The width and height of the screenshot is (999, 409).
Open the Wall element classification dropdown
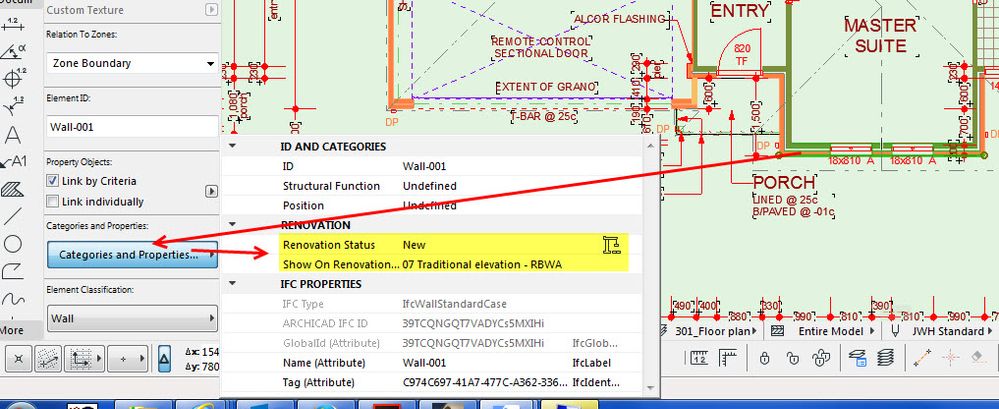(132, 318)
